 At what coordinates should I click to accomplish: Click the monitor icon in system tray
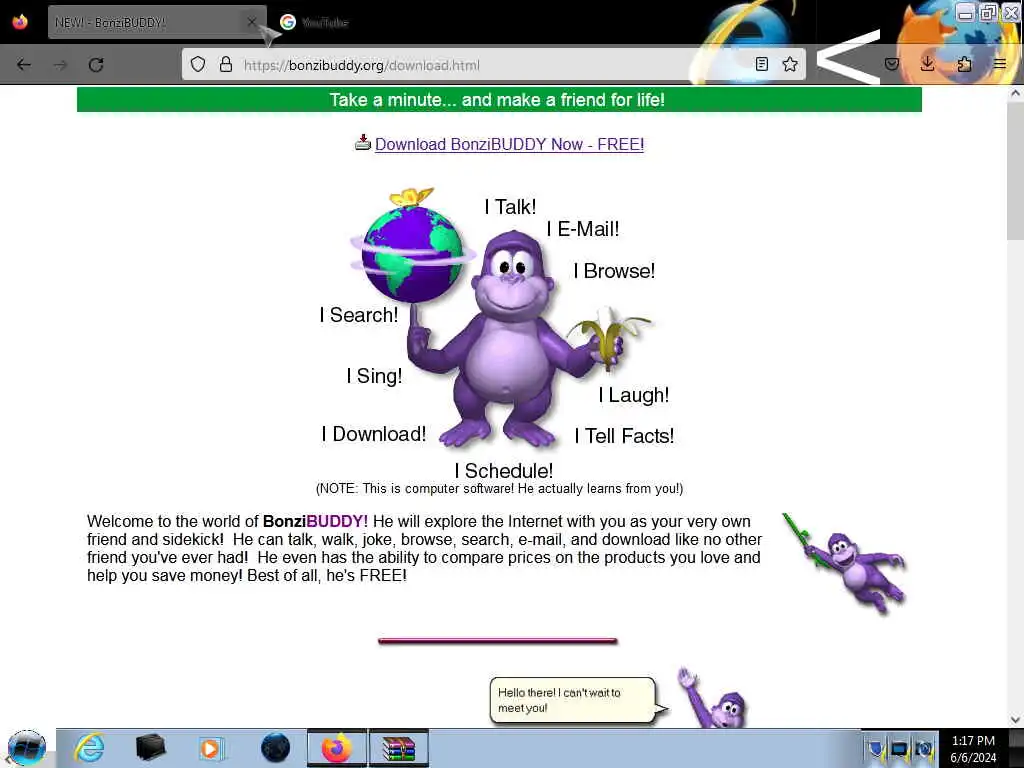point(899,748)
